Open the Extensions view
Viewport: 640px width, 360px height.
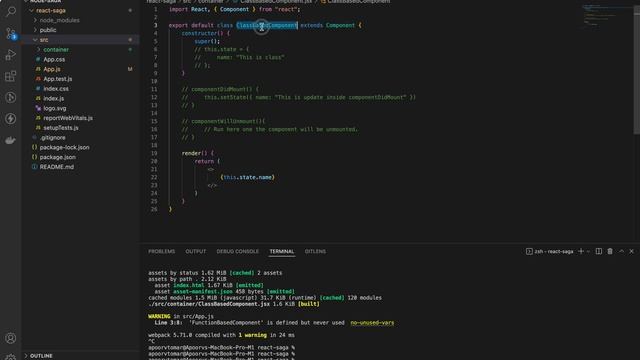point(11,76)
